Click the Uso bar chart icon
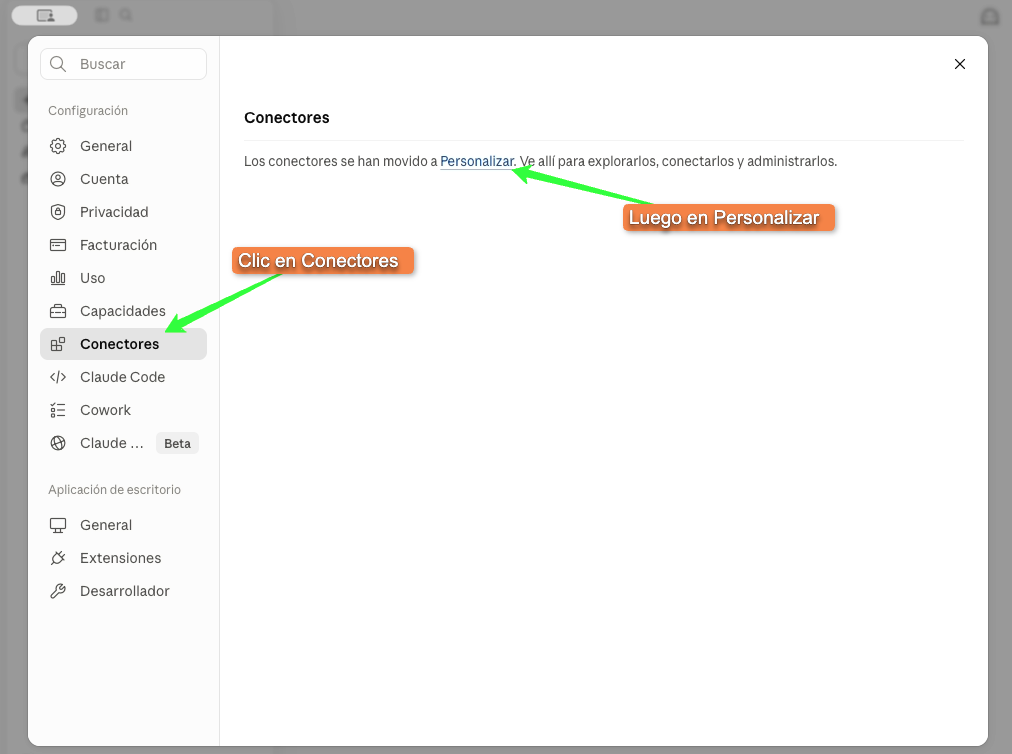1012x754 pixels. (58, 278)
